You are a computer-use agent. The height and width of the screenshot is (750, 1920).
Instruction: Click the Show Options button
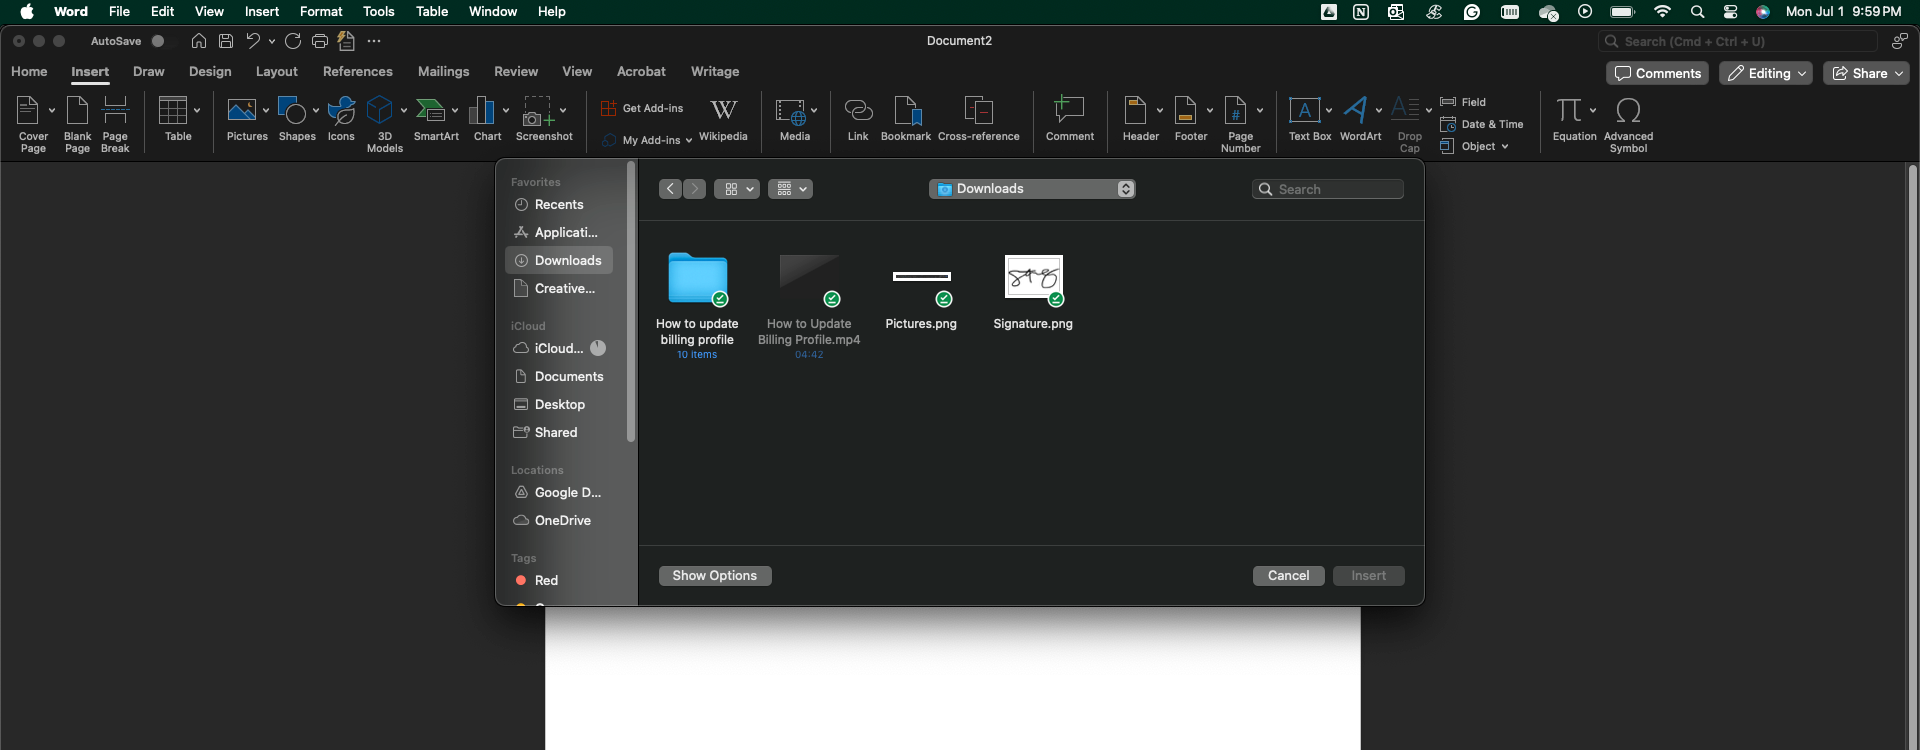pyautogui.click(x=714, y=576)
